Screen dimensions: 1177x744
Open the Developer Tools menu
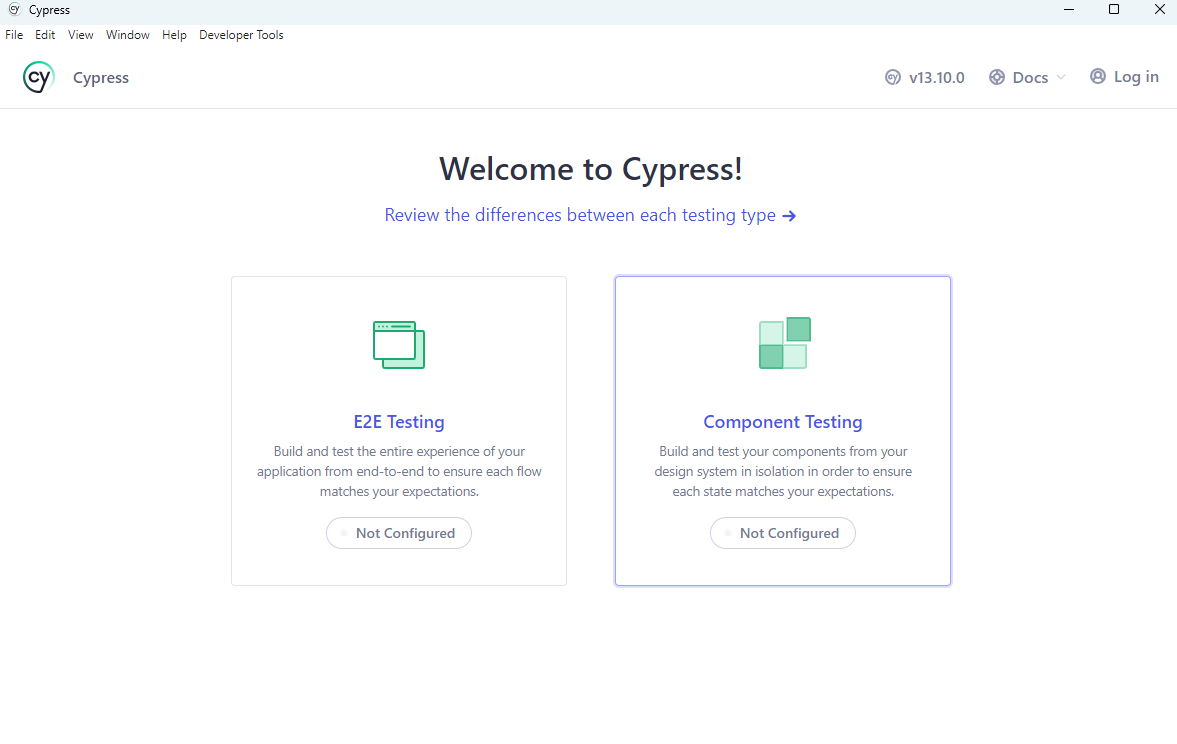tap(241, 34)
